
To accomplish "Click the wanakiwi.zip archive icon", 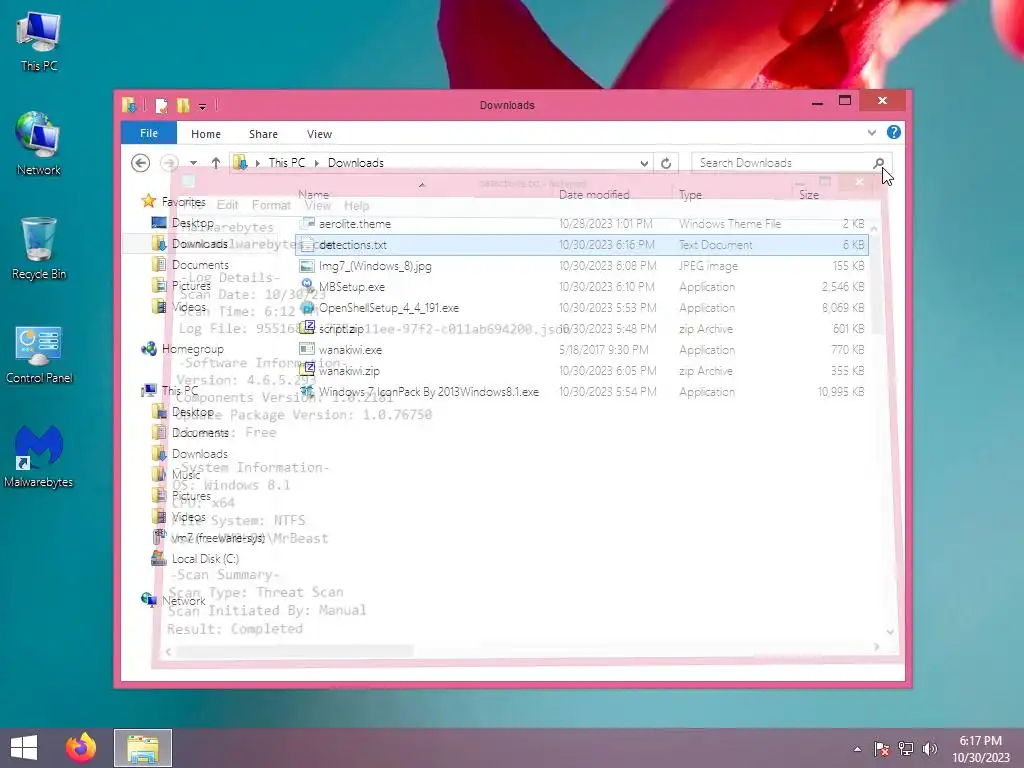I will (307, 370).
